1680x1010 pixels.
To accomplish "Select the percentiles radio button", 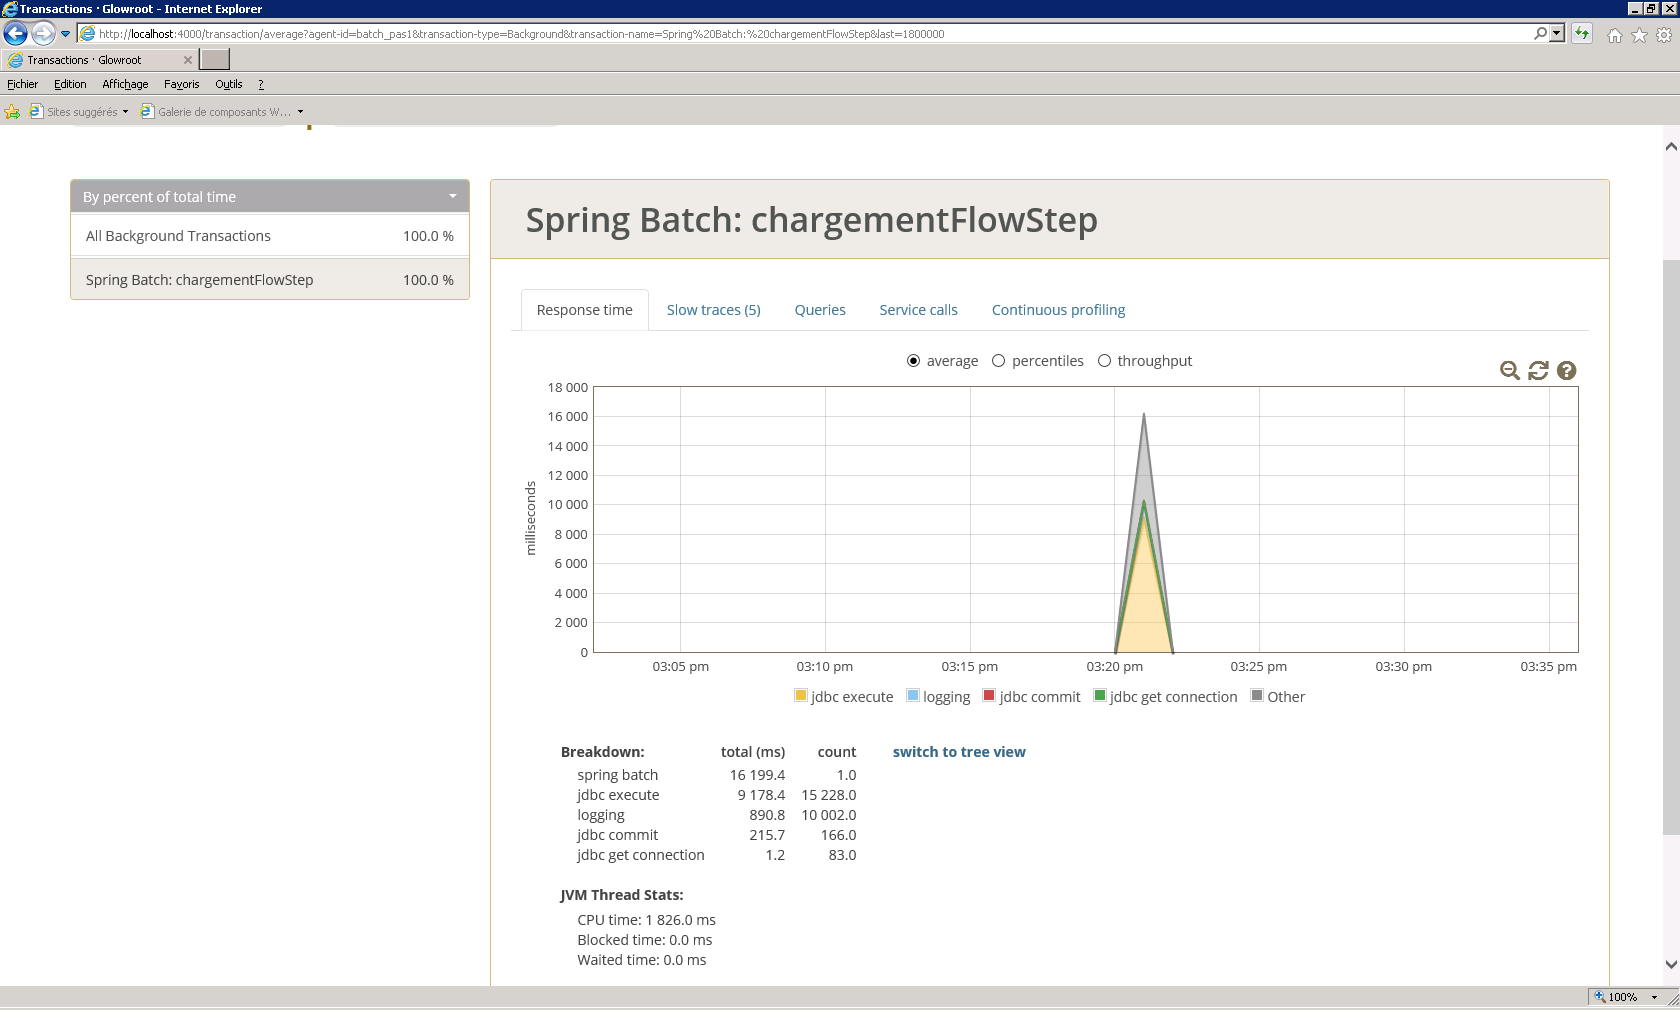I will [998, 361].
